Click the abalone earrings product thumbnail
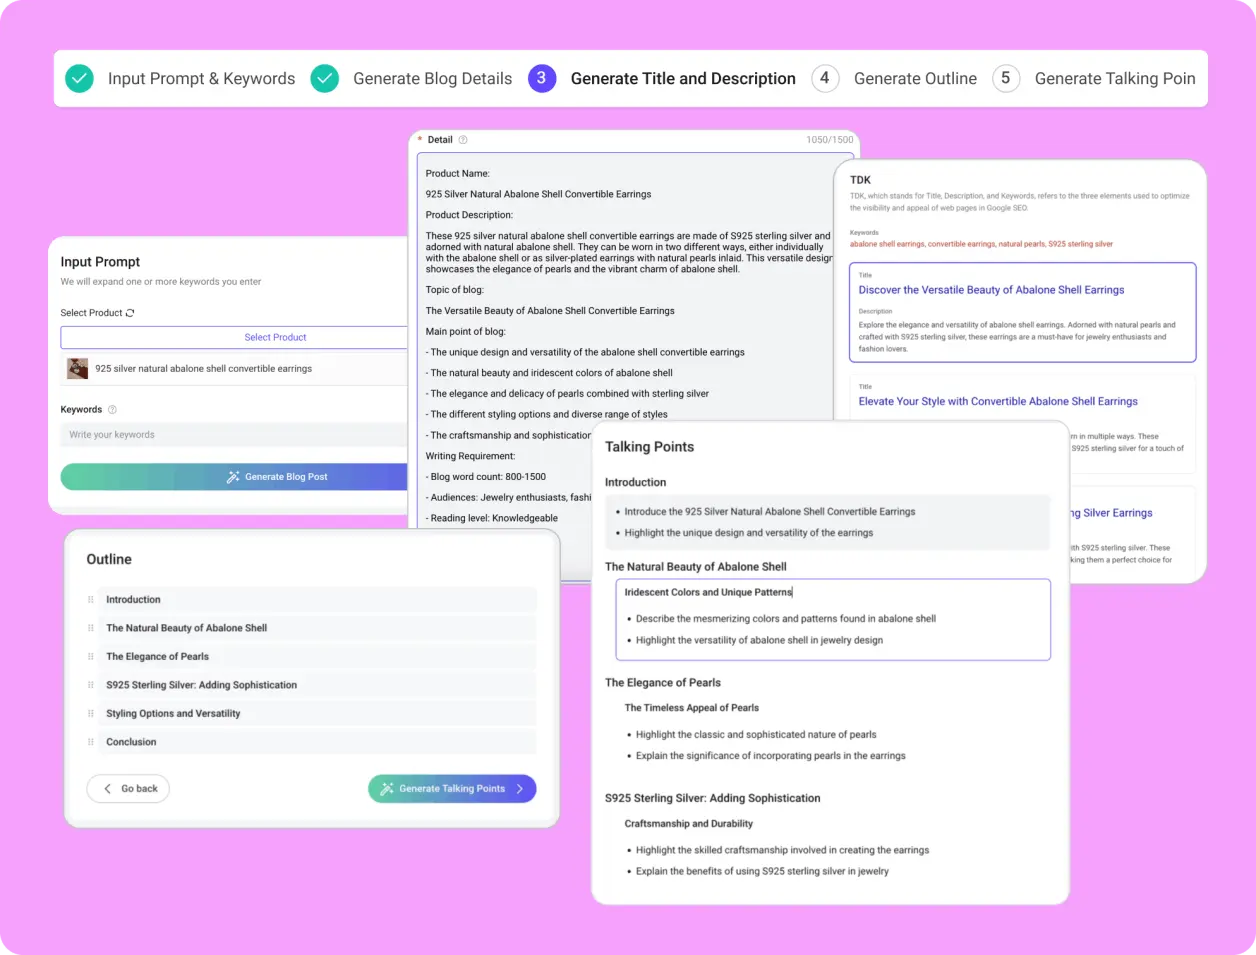The width and height of the screenshot is (1256, 955). [x=78, y=369]
